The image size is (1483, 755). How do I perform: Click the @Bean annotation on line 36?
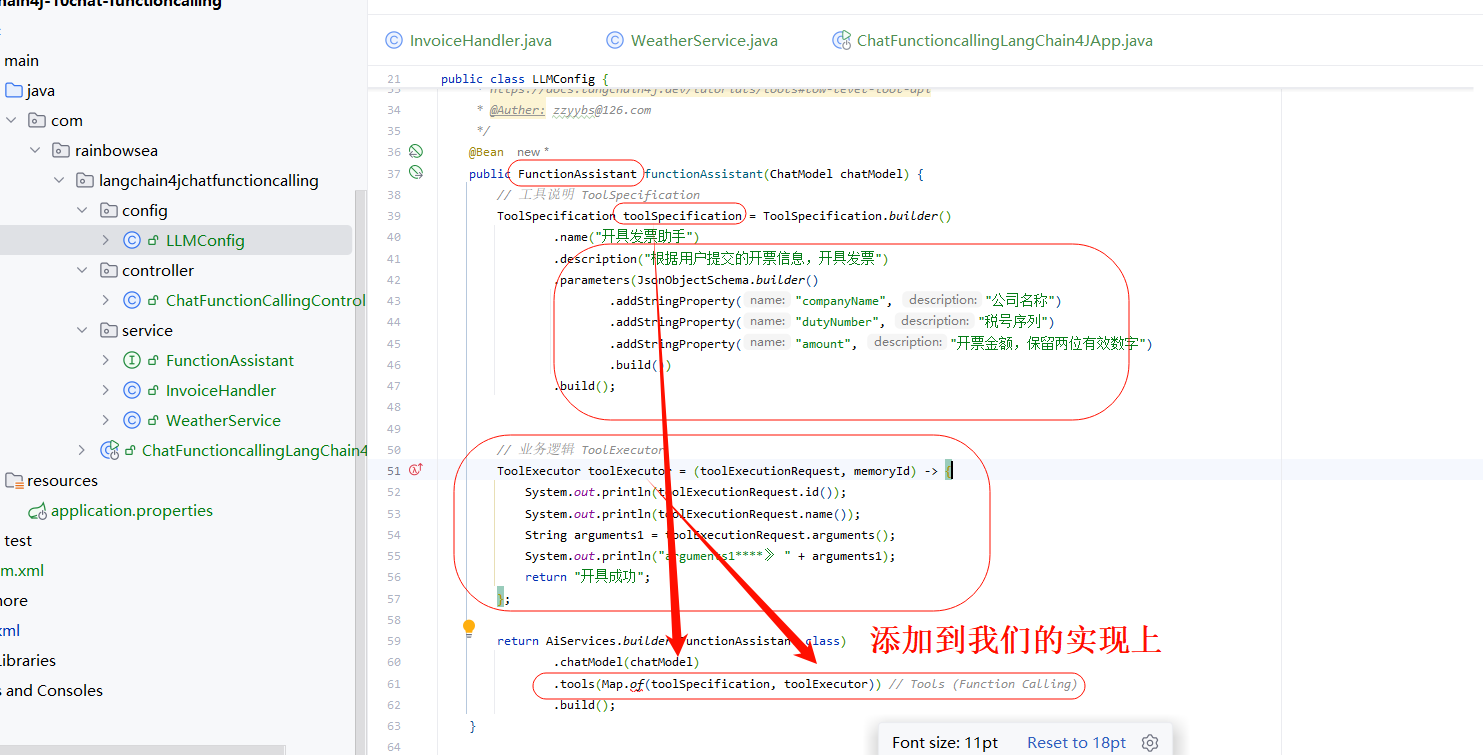486,152
